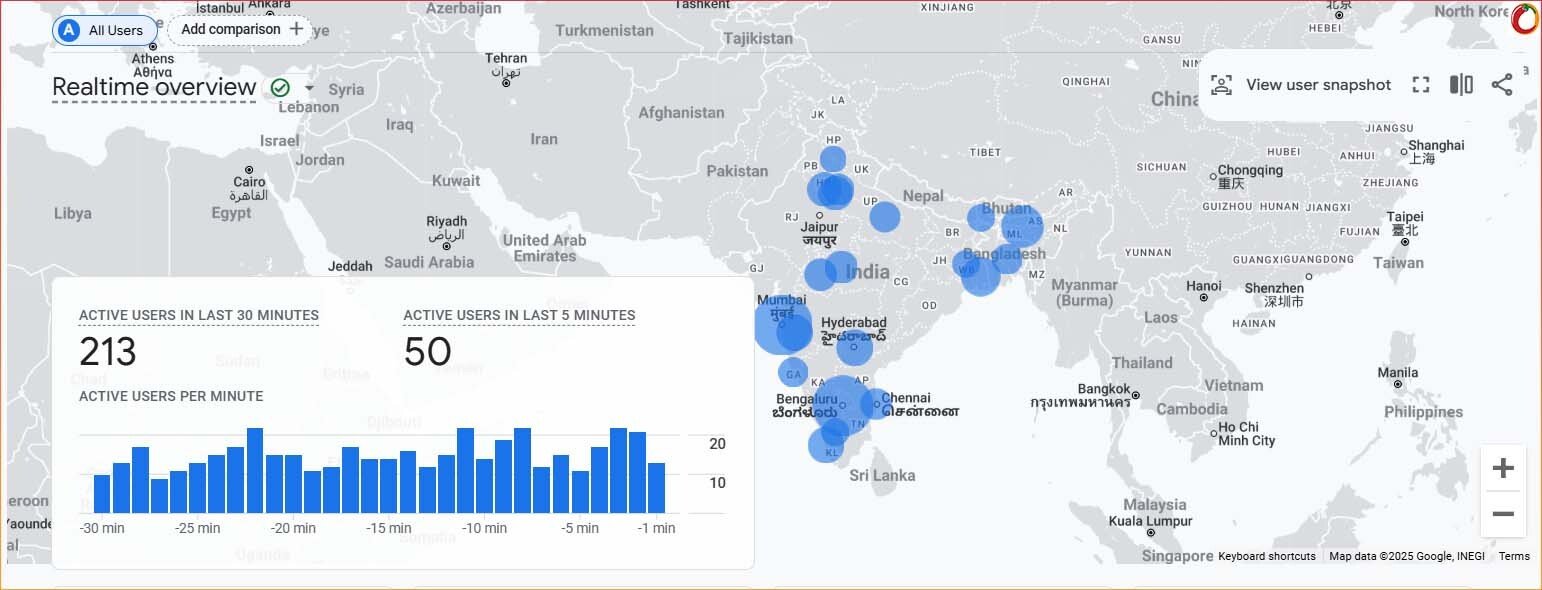Viewport: 1542px width, 590px height.
Task: Click the Realtime overview title
Action: pyautogui.click(x=154, y=87)
